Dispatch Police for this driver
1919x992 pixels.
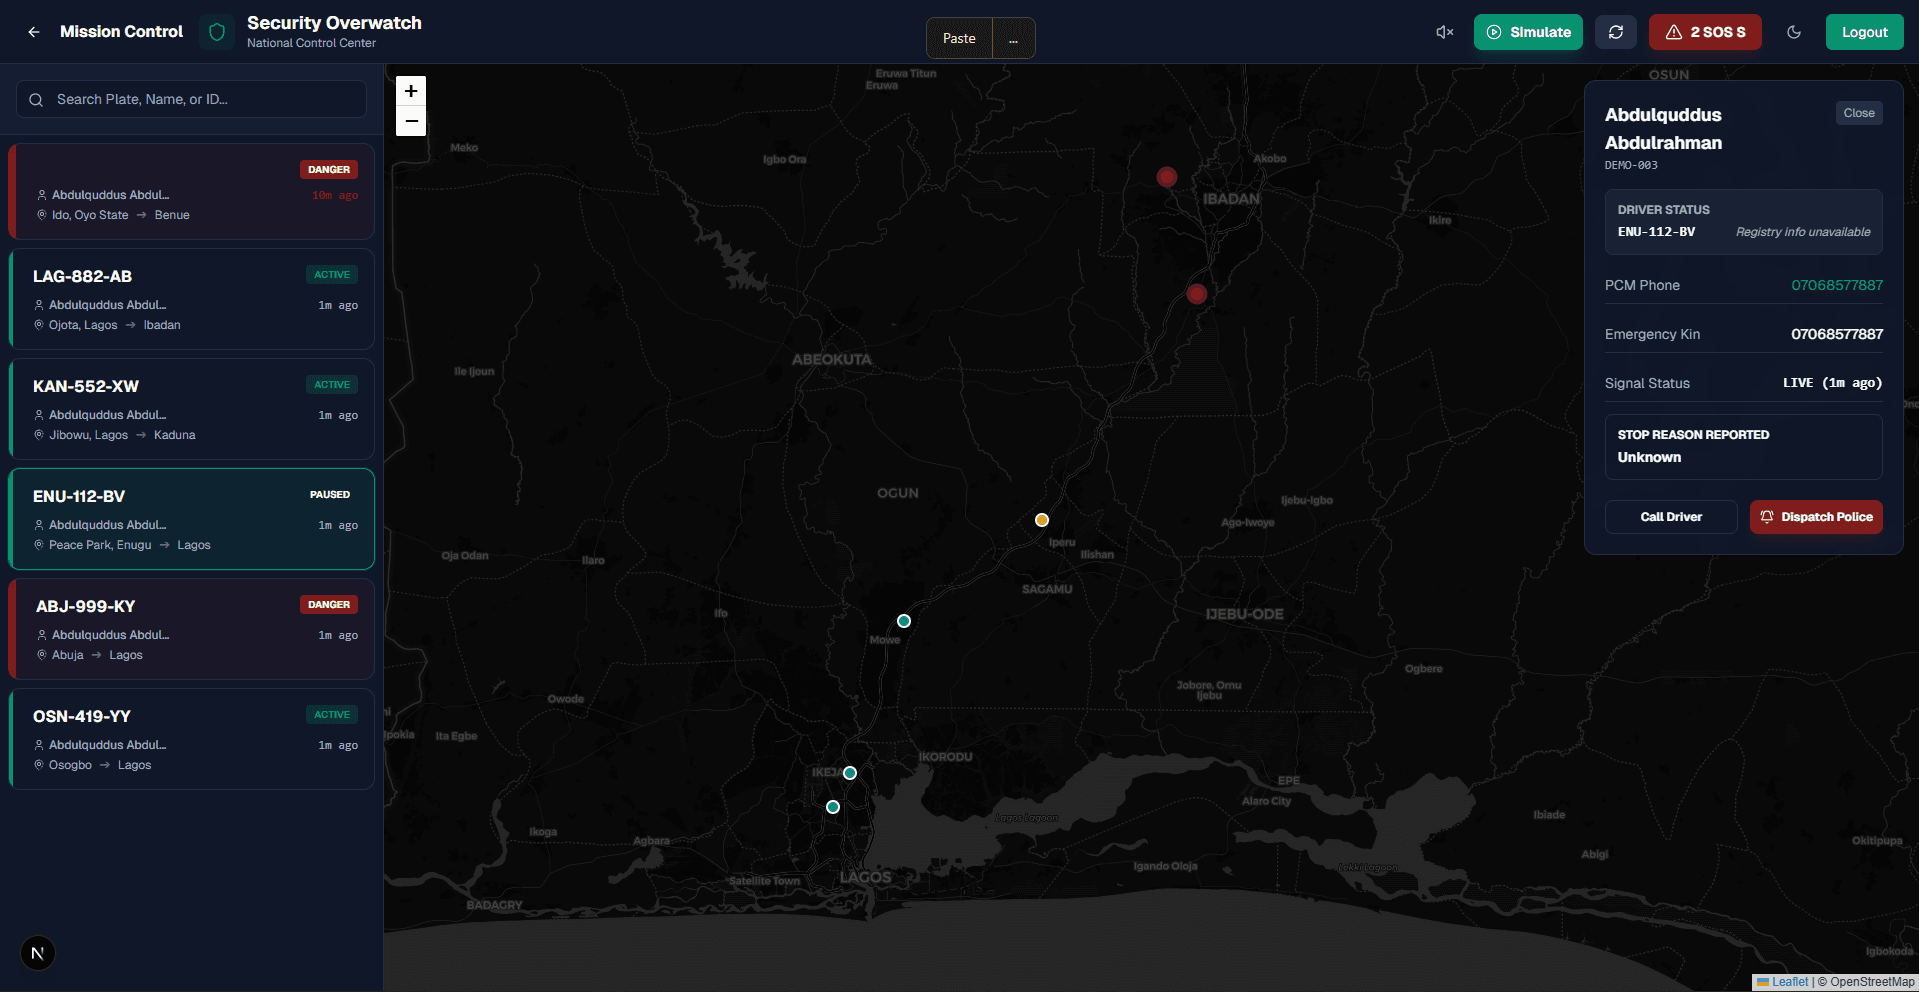pyautogui.click(x=1816, y=517)
